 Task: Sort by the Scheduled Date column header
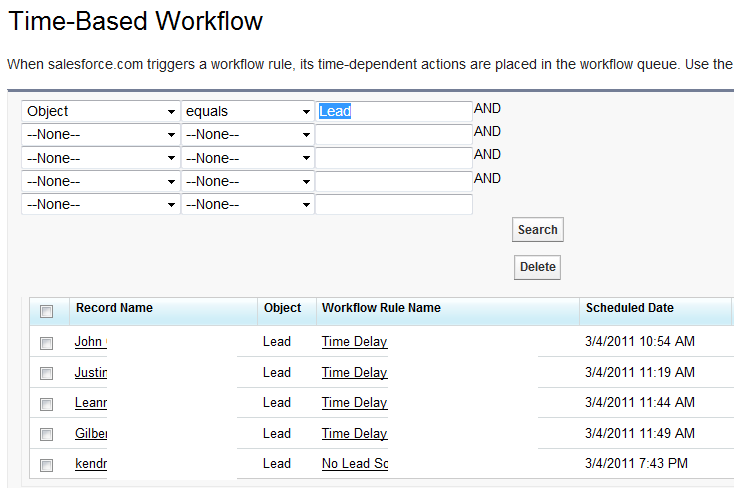[630, 308]
